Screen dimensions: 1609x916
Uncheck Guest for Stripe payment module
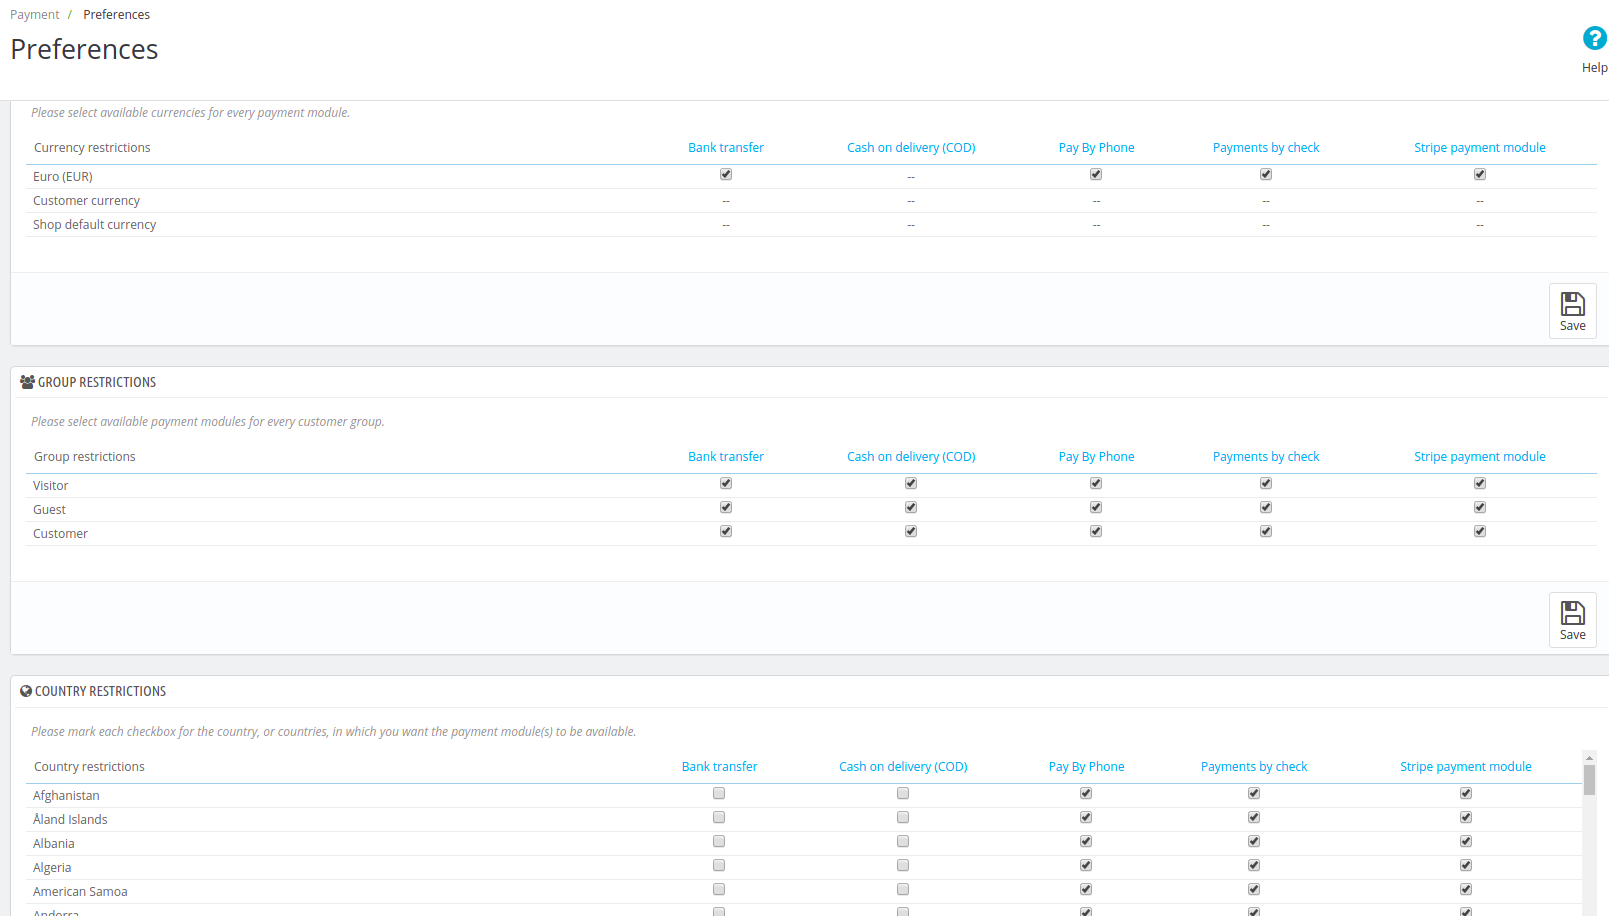coord(1480,507)
